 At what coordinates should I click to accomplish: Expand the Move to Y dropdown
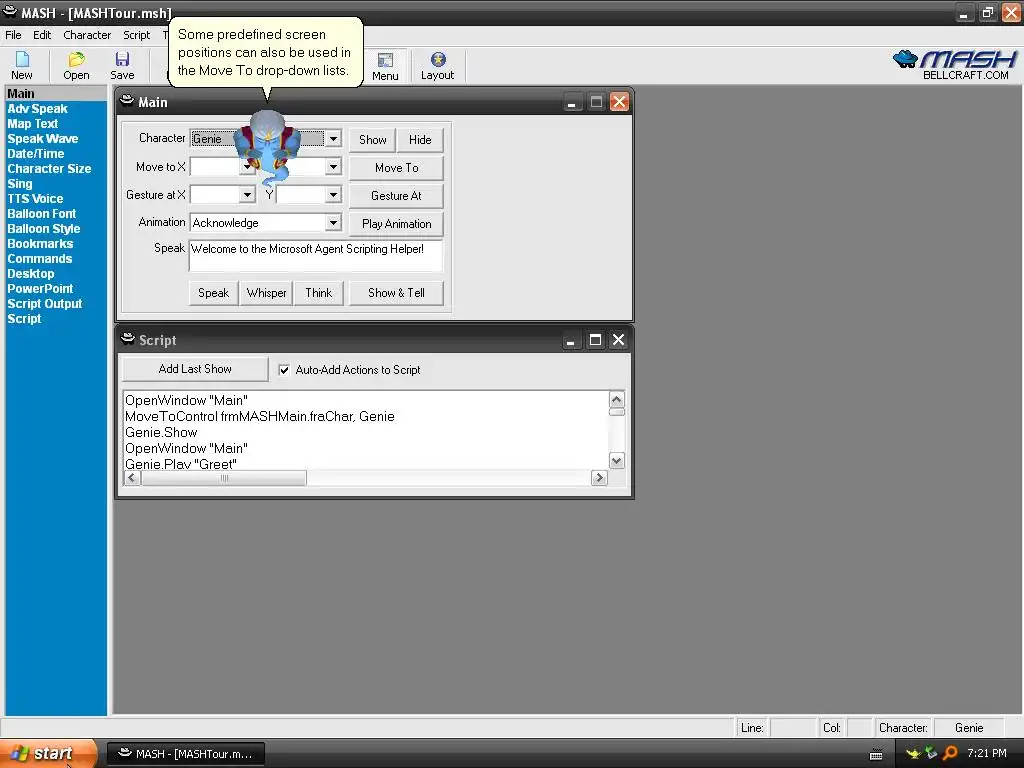coord(333,167)
